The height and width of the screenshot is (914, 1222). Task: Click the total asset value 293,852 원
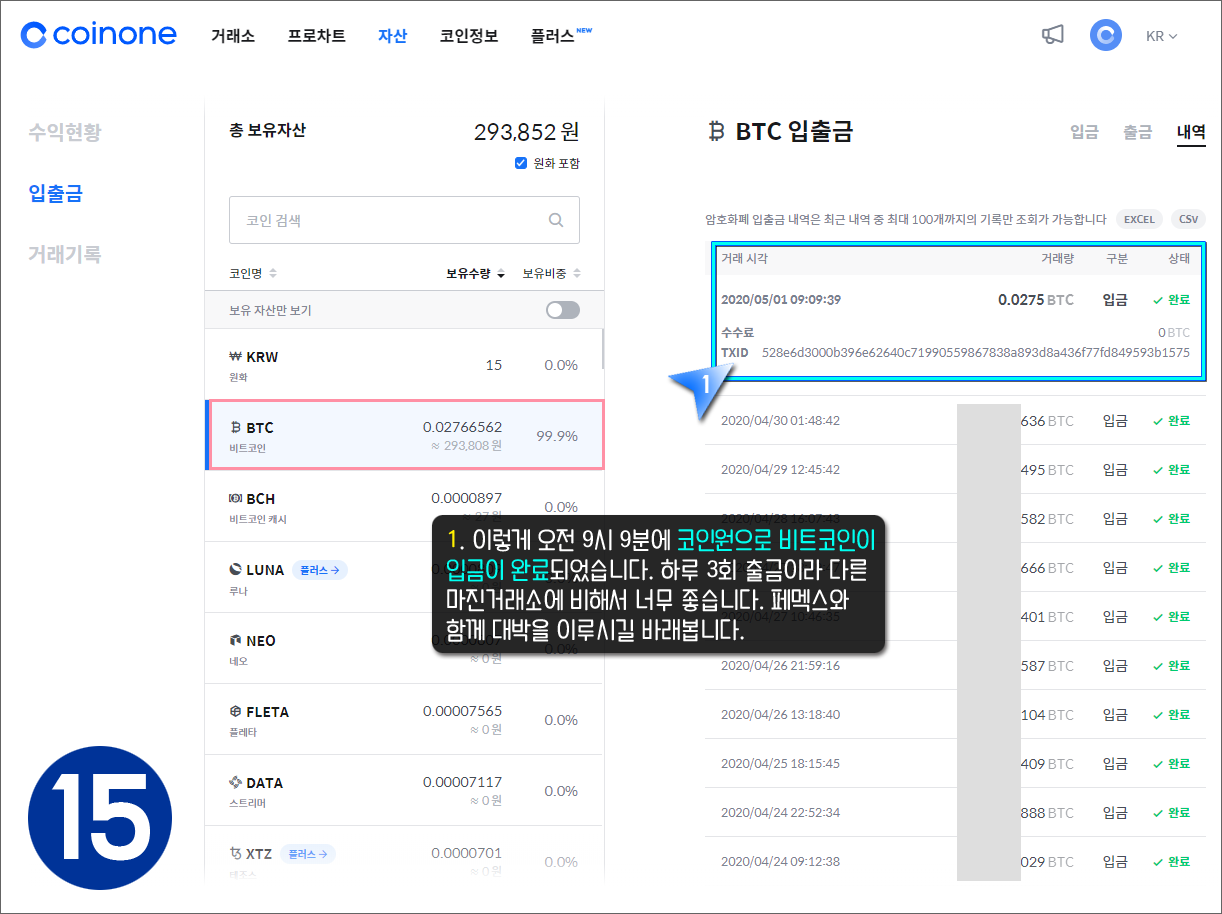(x=526, y=132)
